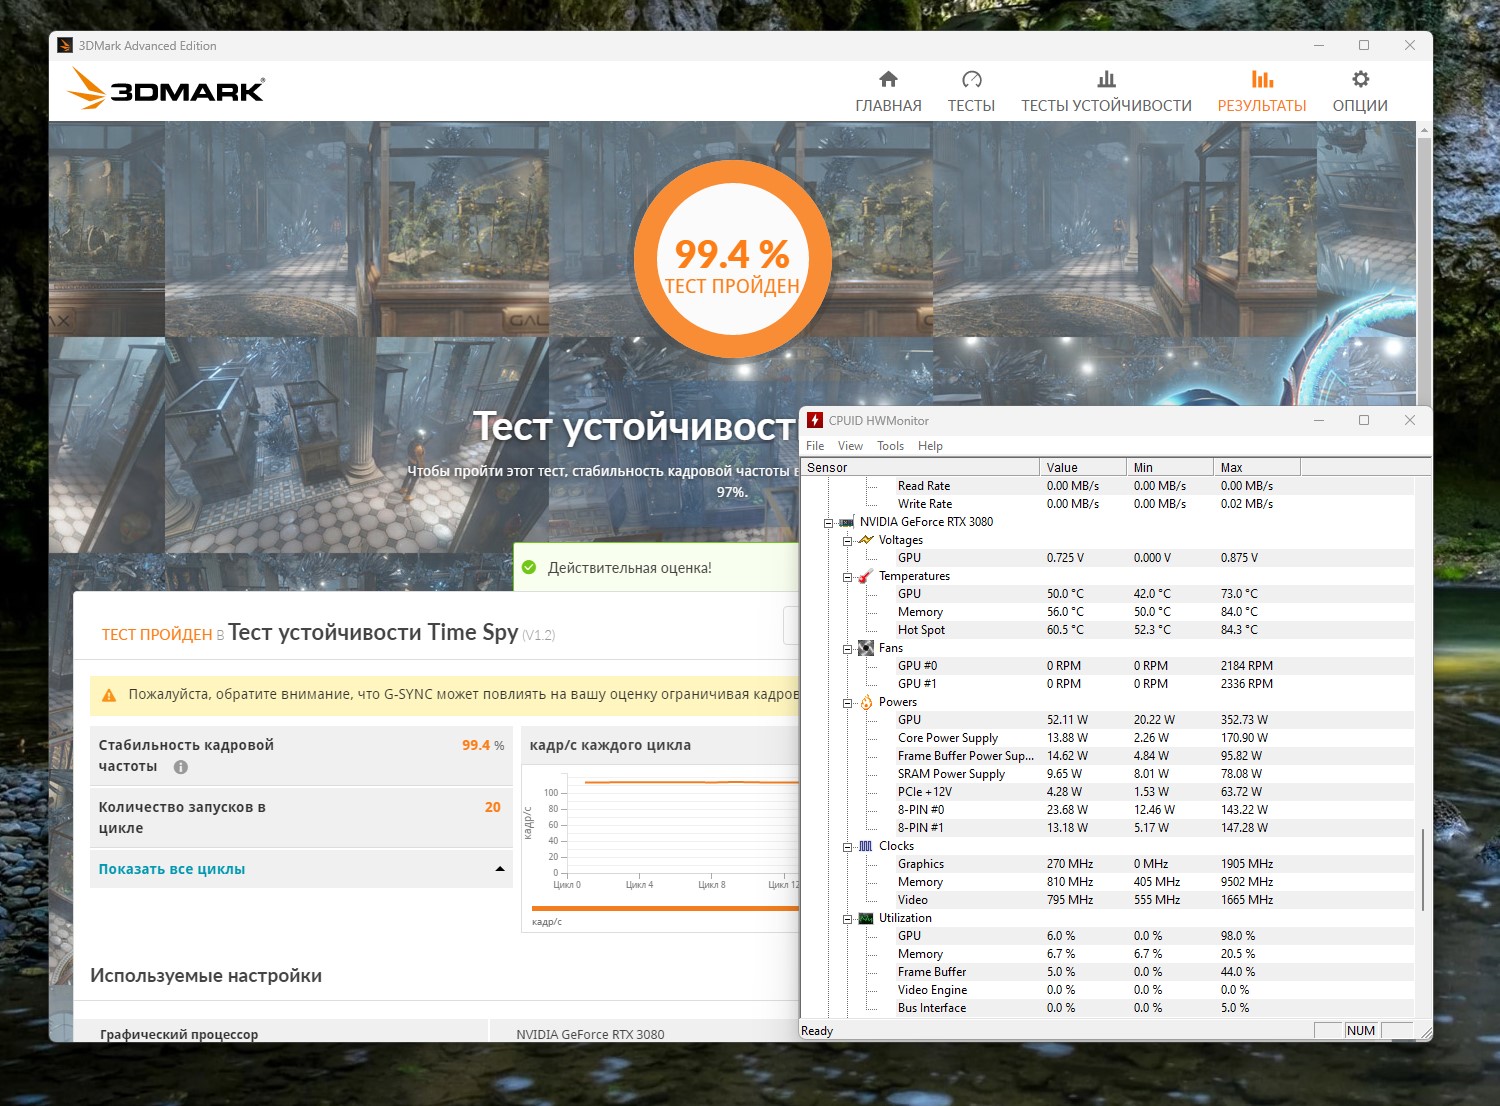Click the кадр/с chart of each loop
Screen dimensions: 1500x1106
point(662,850)
